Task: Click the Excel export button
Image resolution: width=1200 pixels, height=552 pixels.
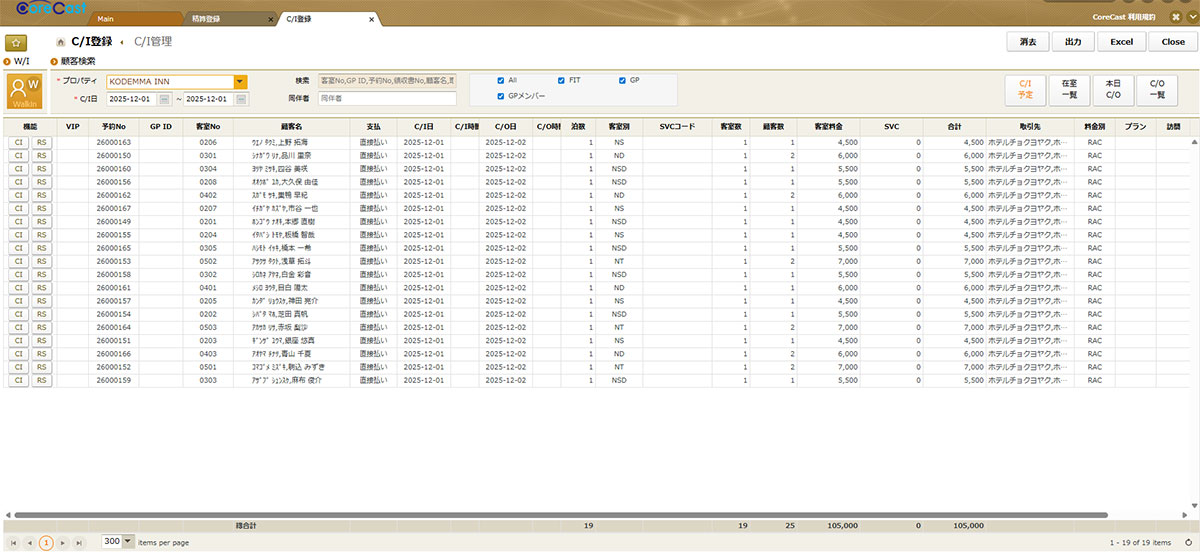Action: pyautogui.click(x=1121, y=42)
